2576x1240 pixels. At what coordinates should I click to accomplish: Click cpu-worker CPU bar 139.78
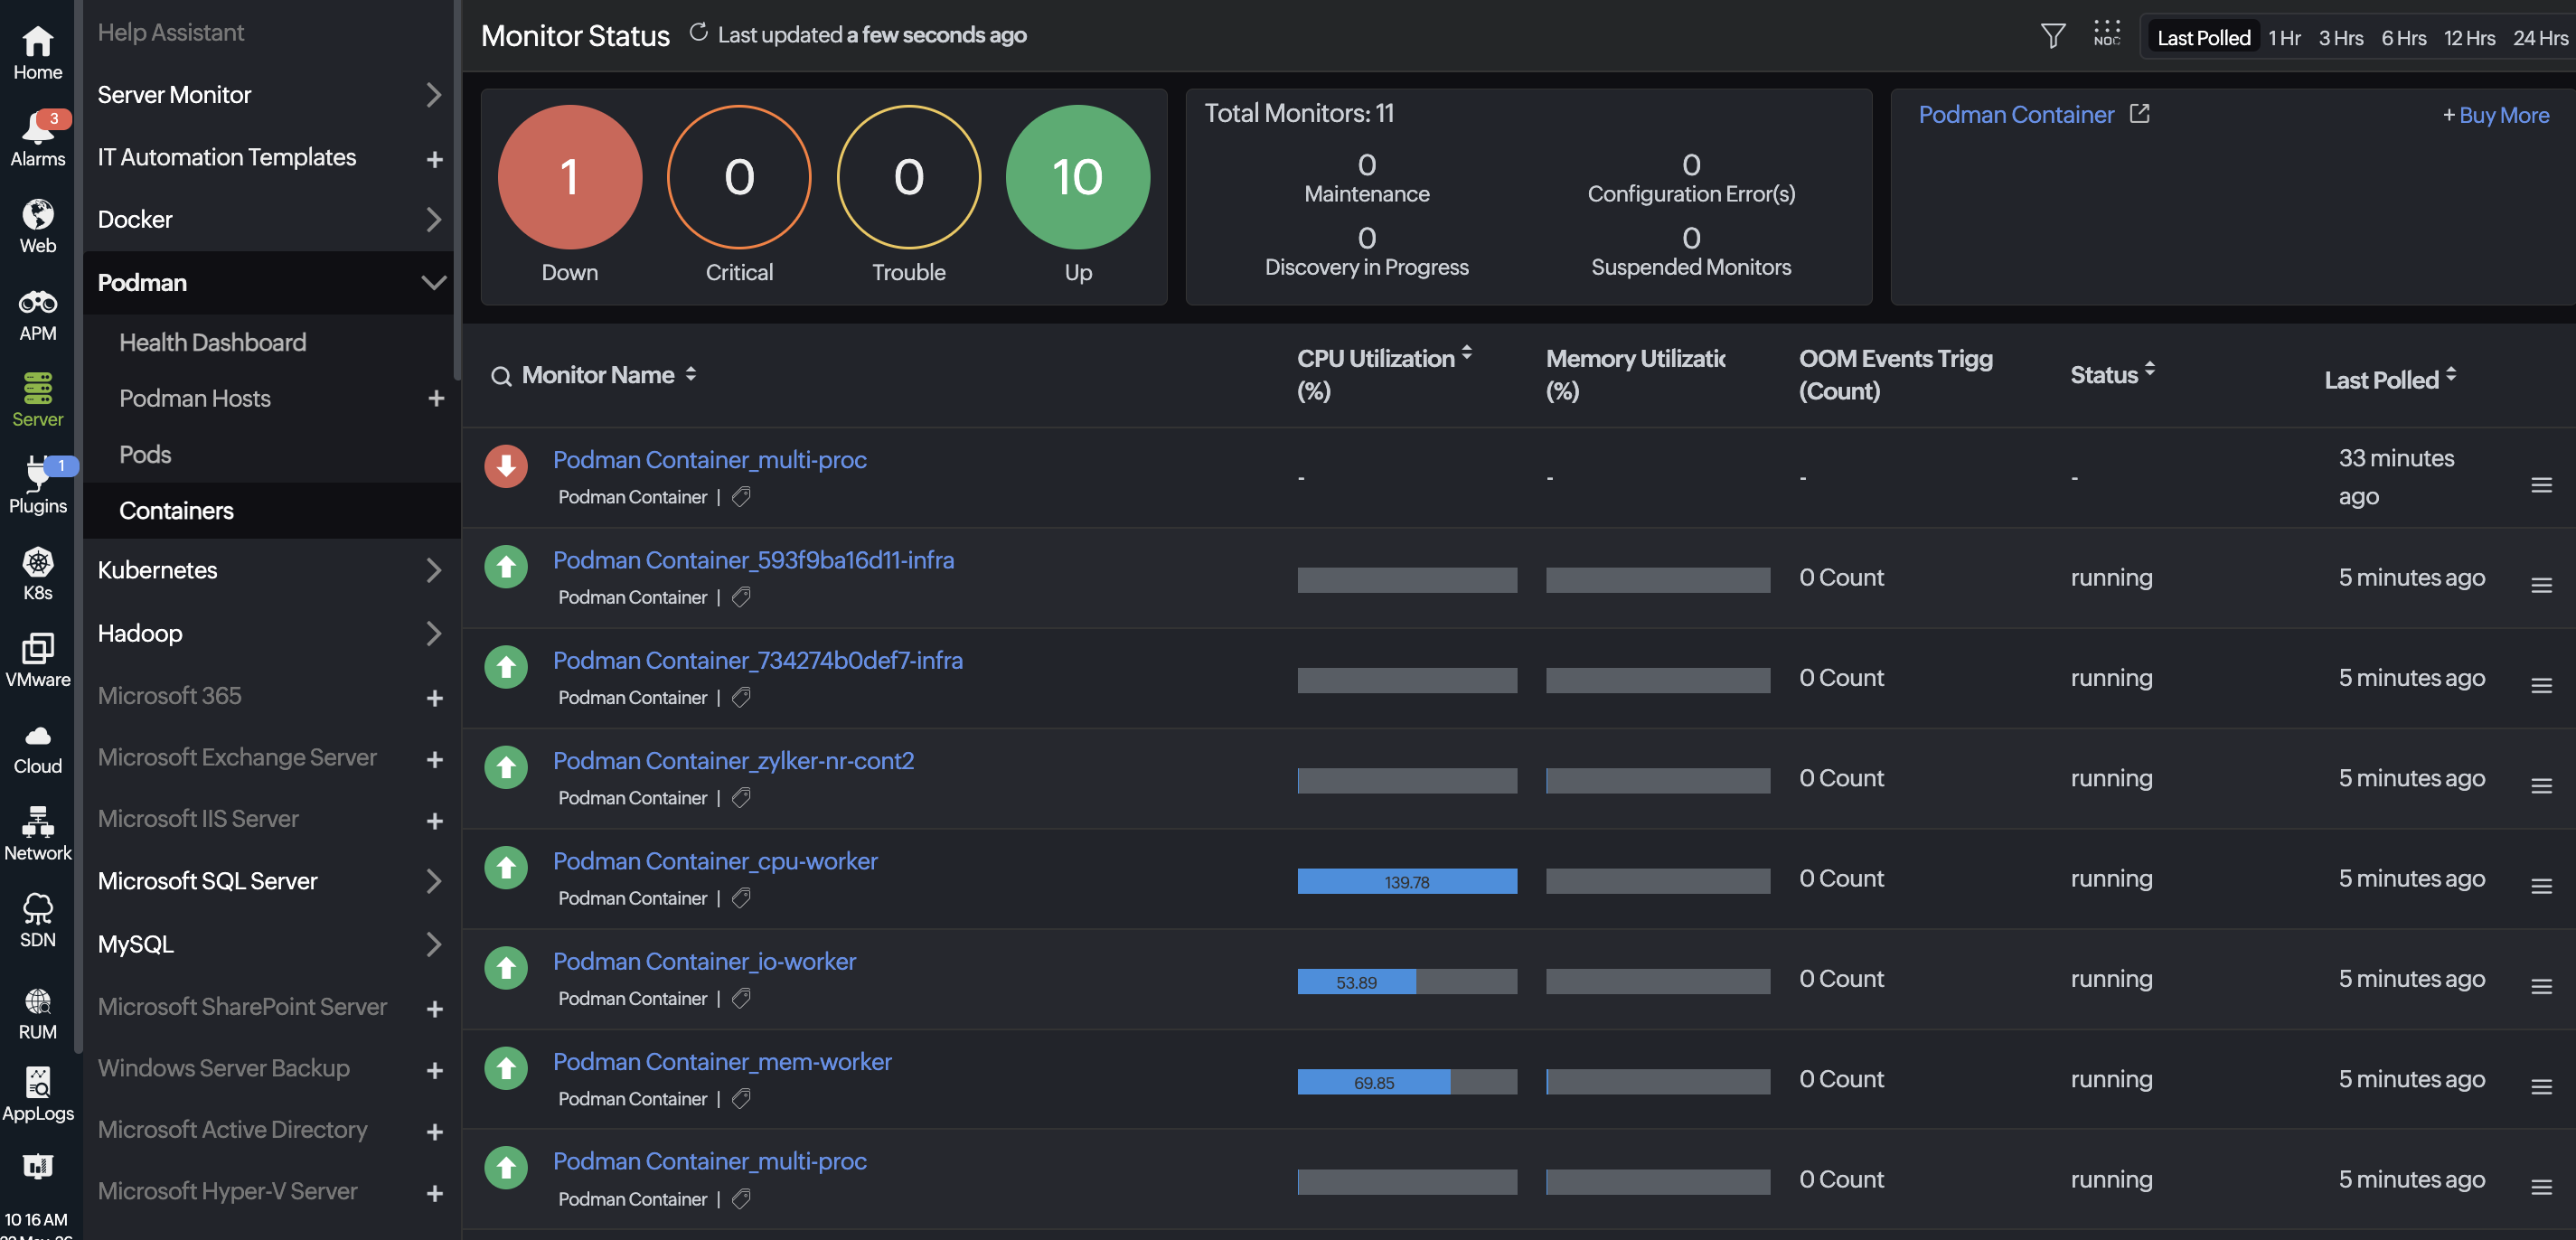pyautogui.click(x=1407, y=881)
